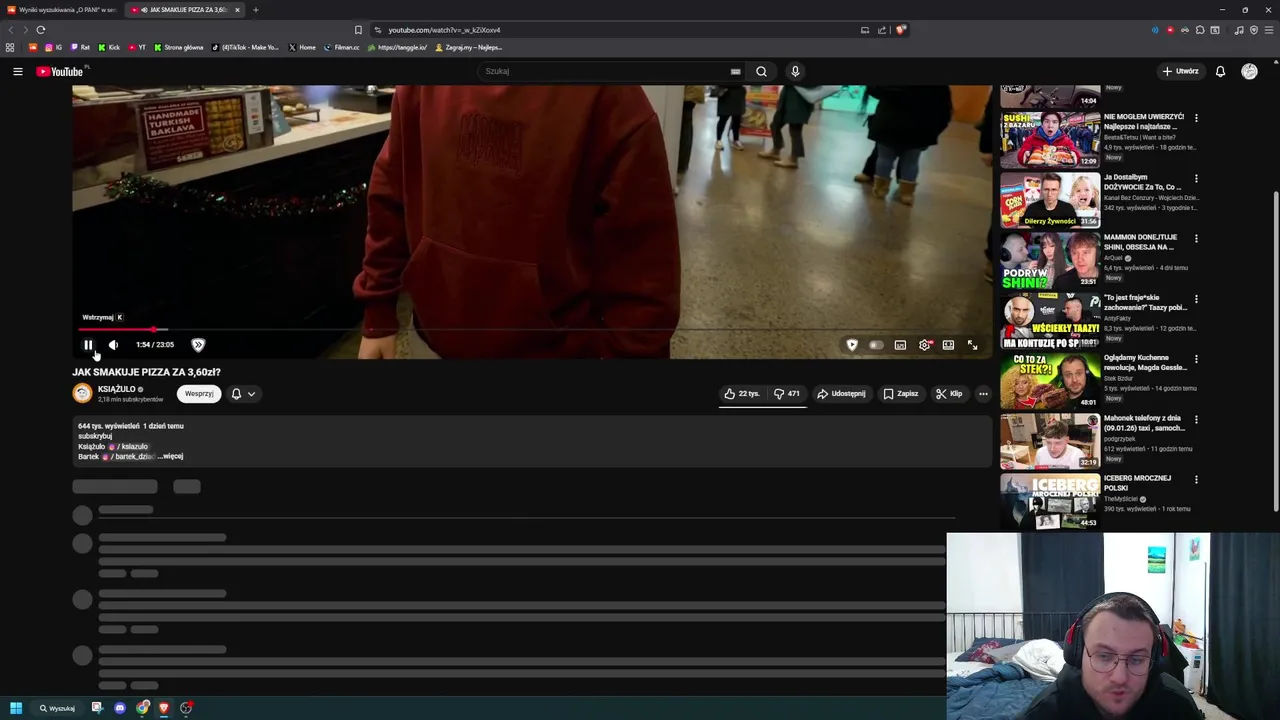Open the KSIĄŻULO channel name link
The width and height of the screenshot is (1280, 720).
click(116, 389)
